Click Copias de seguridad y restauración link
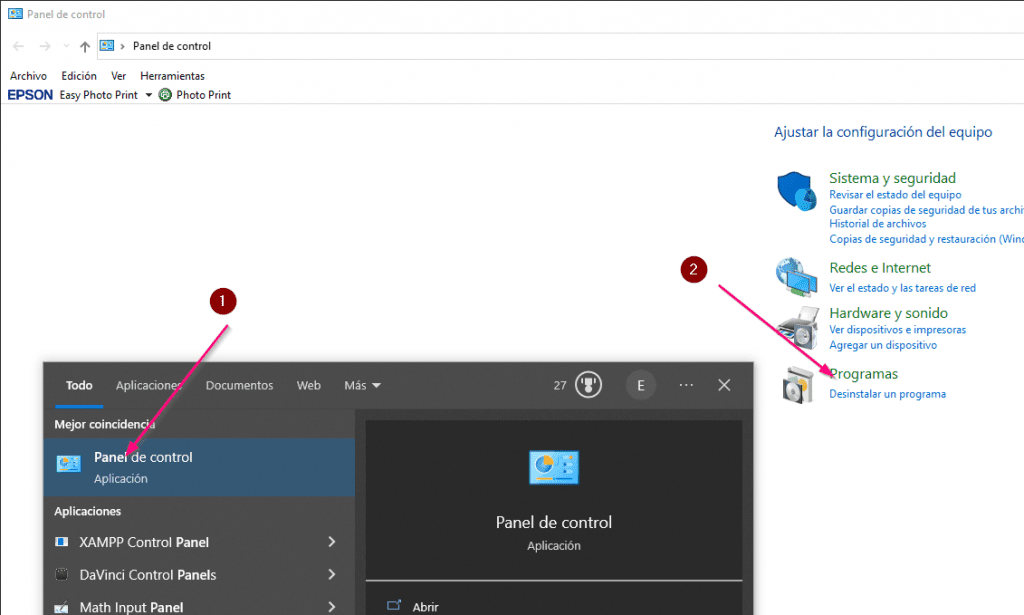1024x615 pixels. (x=926, y=240)
